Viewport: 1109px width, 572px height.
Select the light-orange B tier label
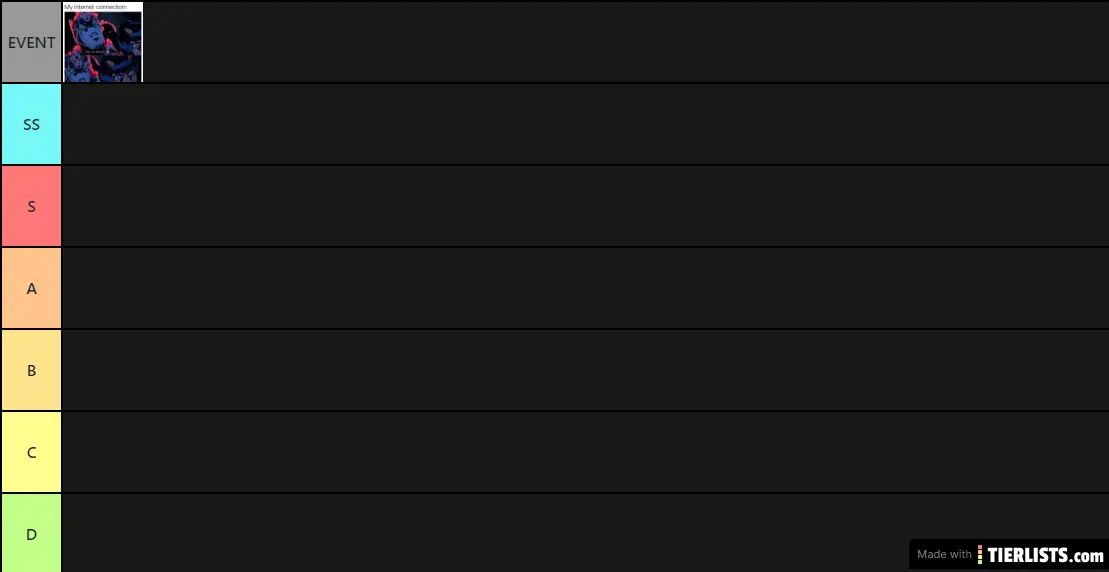tap(31, 370)
